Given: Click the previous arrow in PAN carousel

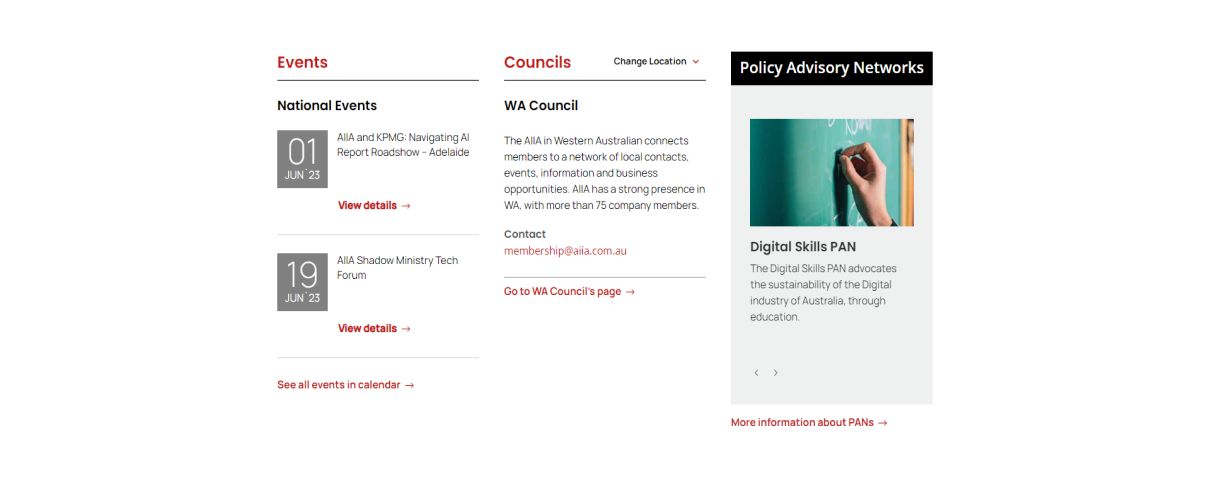Looking at the screenshot, I should pos(756,373).
